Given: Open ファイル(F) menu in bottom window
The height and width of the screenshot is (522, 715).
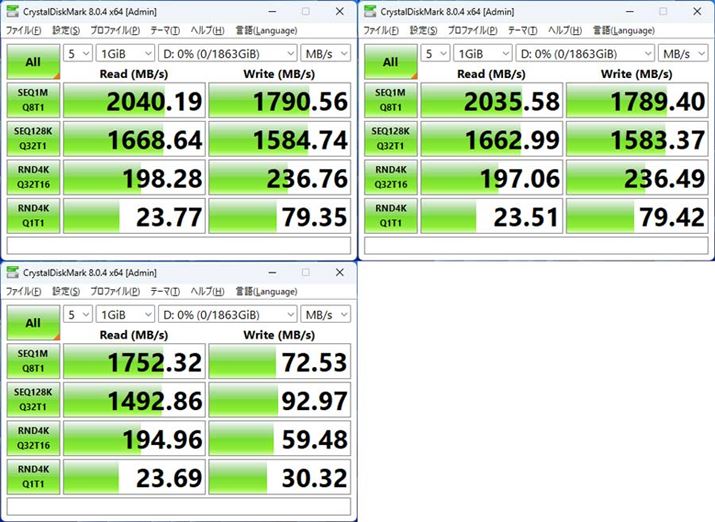Looking at the screenshot, I should click(23, 291).
